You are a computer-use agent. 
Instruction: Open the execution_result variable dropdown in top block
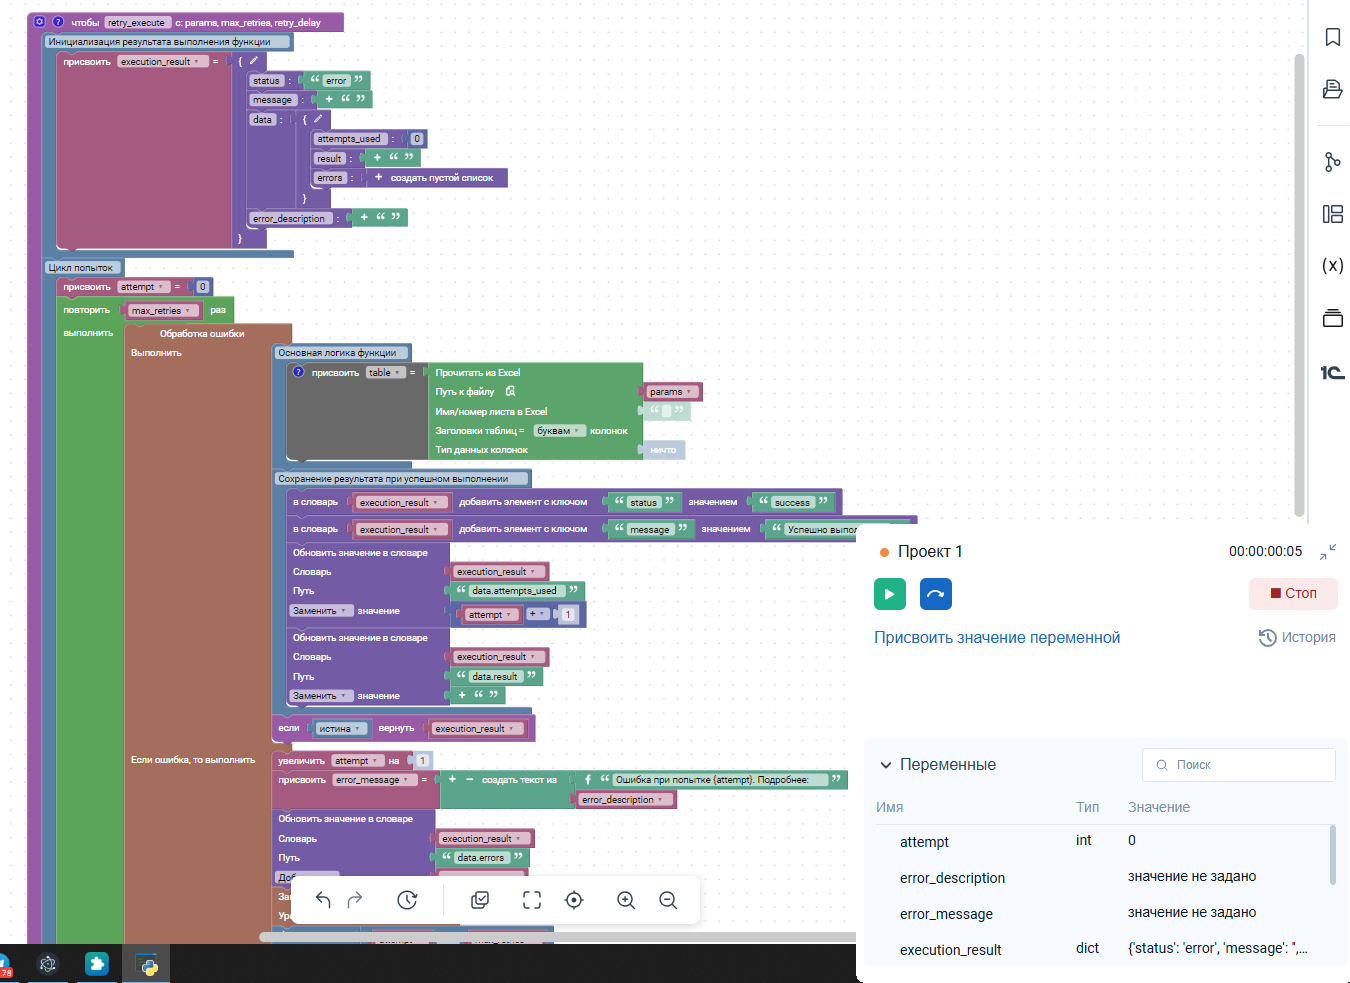(197, 62)
